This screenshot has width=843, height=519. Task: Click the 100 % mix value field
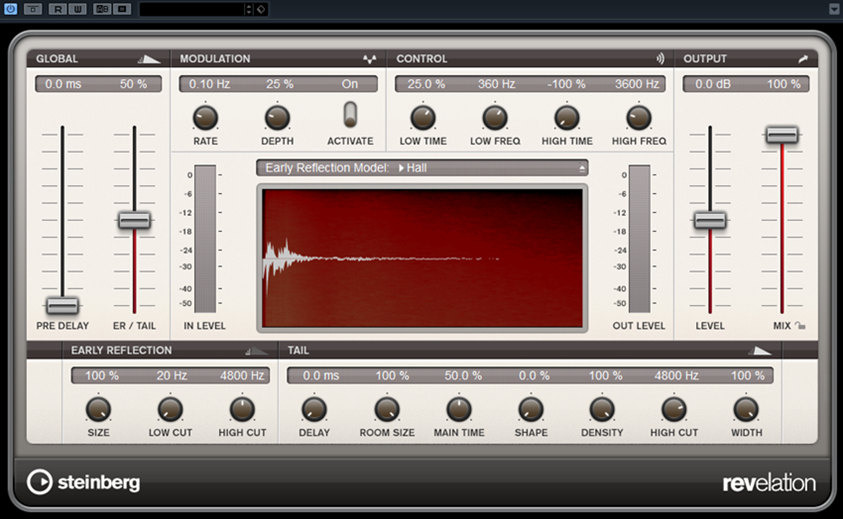coord(783,84)
